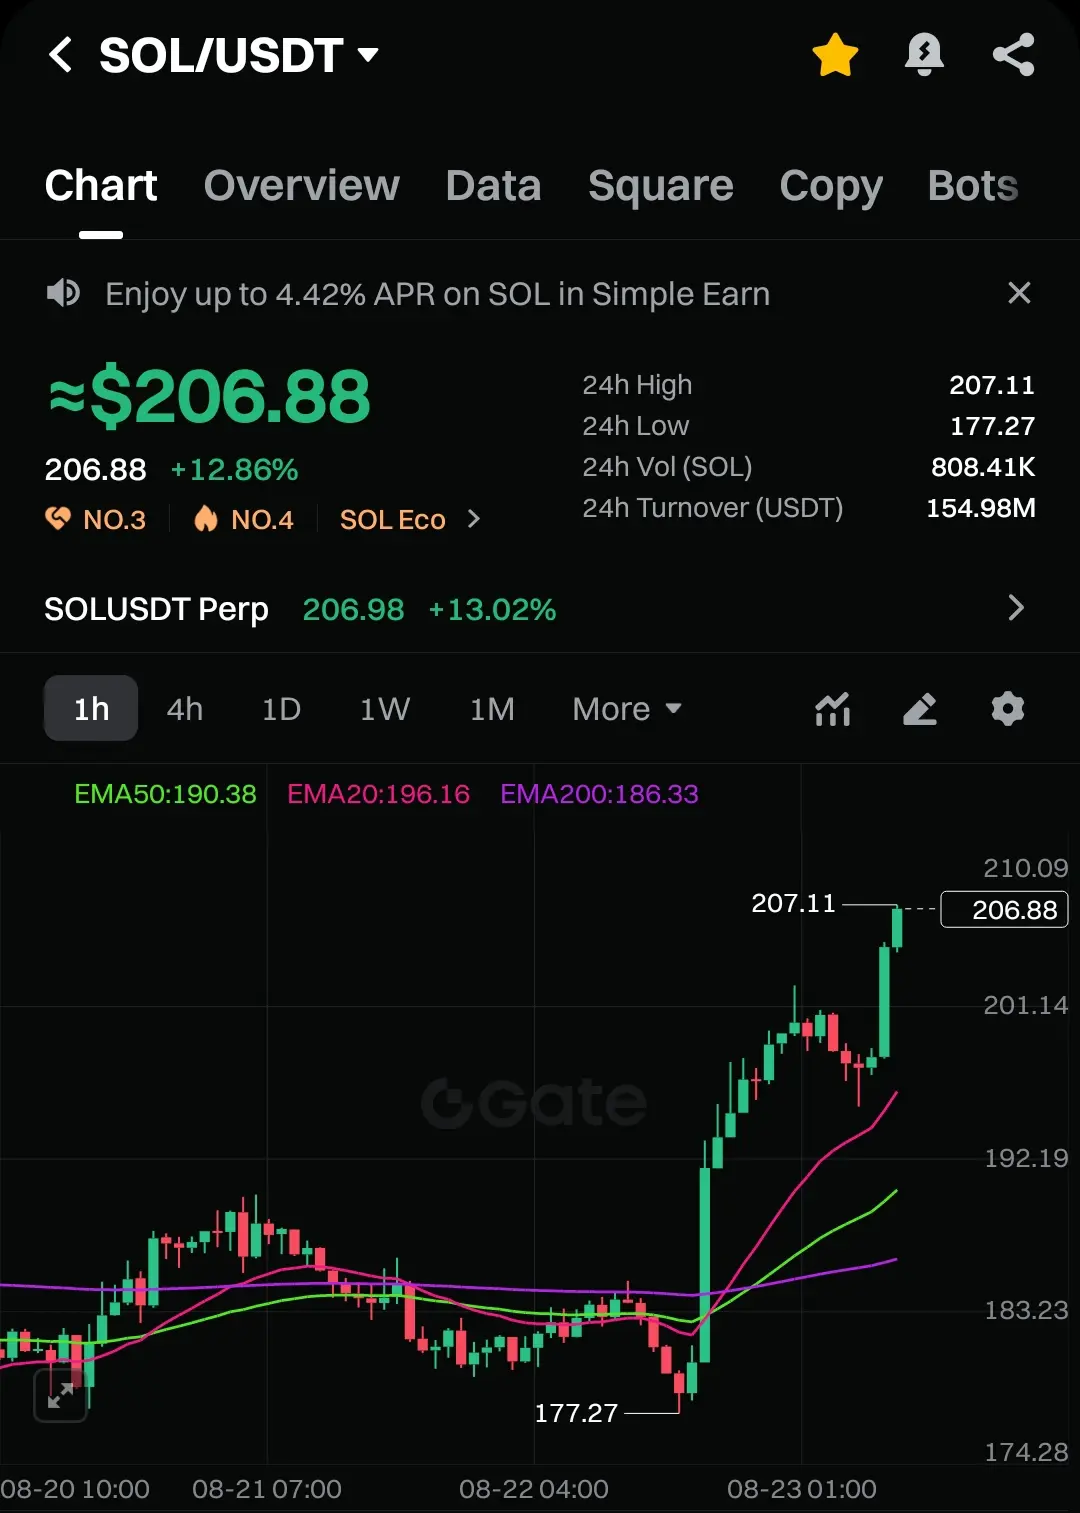Open chart settings gear
Image resolution: width=1080 pixels, height=1513 pixels.
pyautogui.click(x=1008, y=709)
